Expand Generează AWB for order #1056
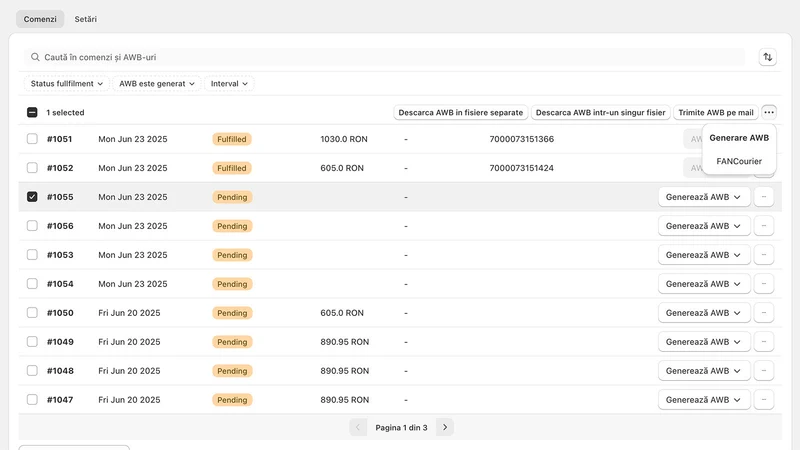Image resolution: width=800 pixels, height=450 pixels. tap(704, 226)
